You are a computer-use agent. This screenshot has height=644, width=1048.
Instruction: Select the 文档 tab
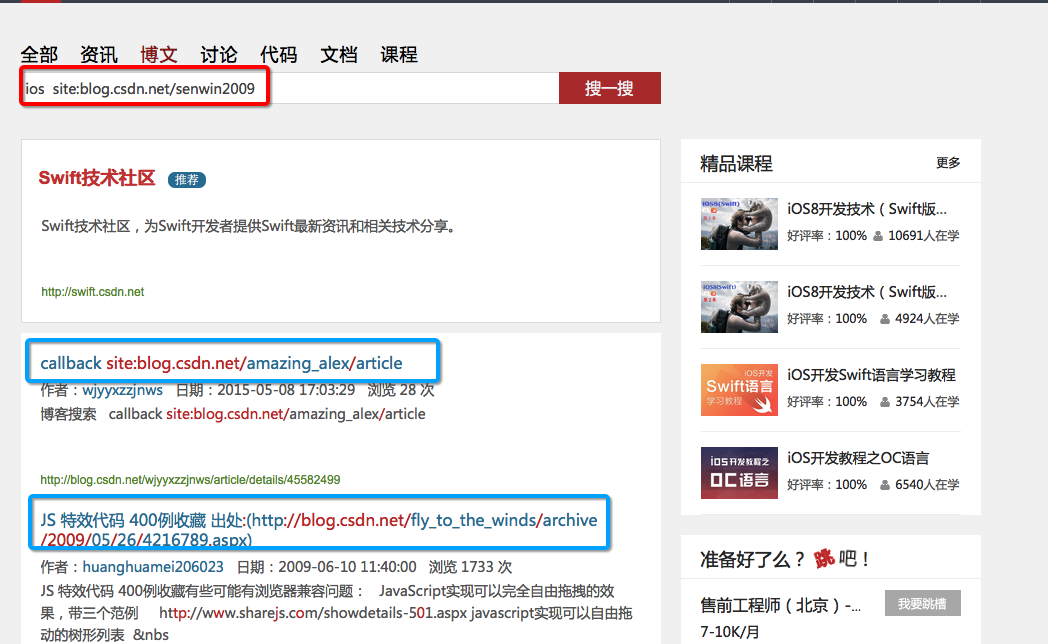tap(339, 55)
